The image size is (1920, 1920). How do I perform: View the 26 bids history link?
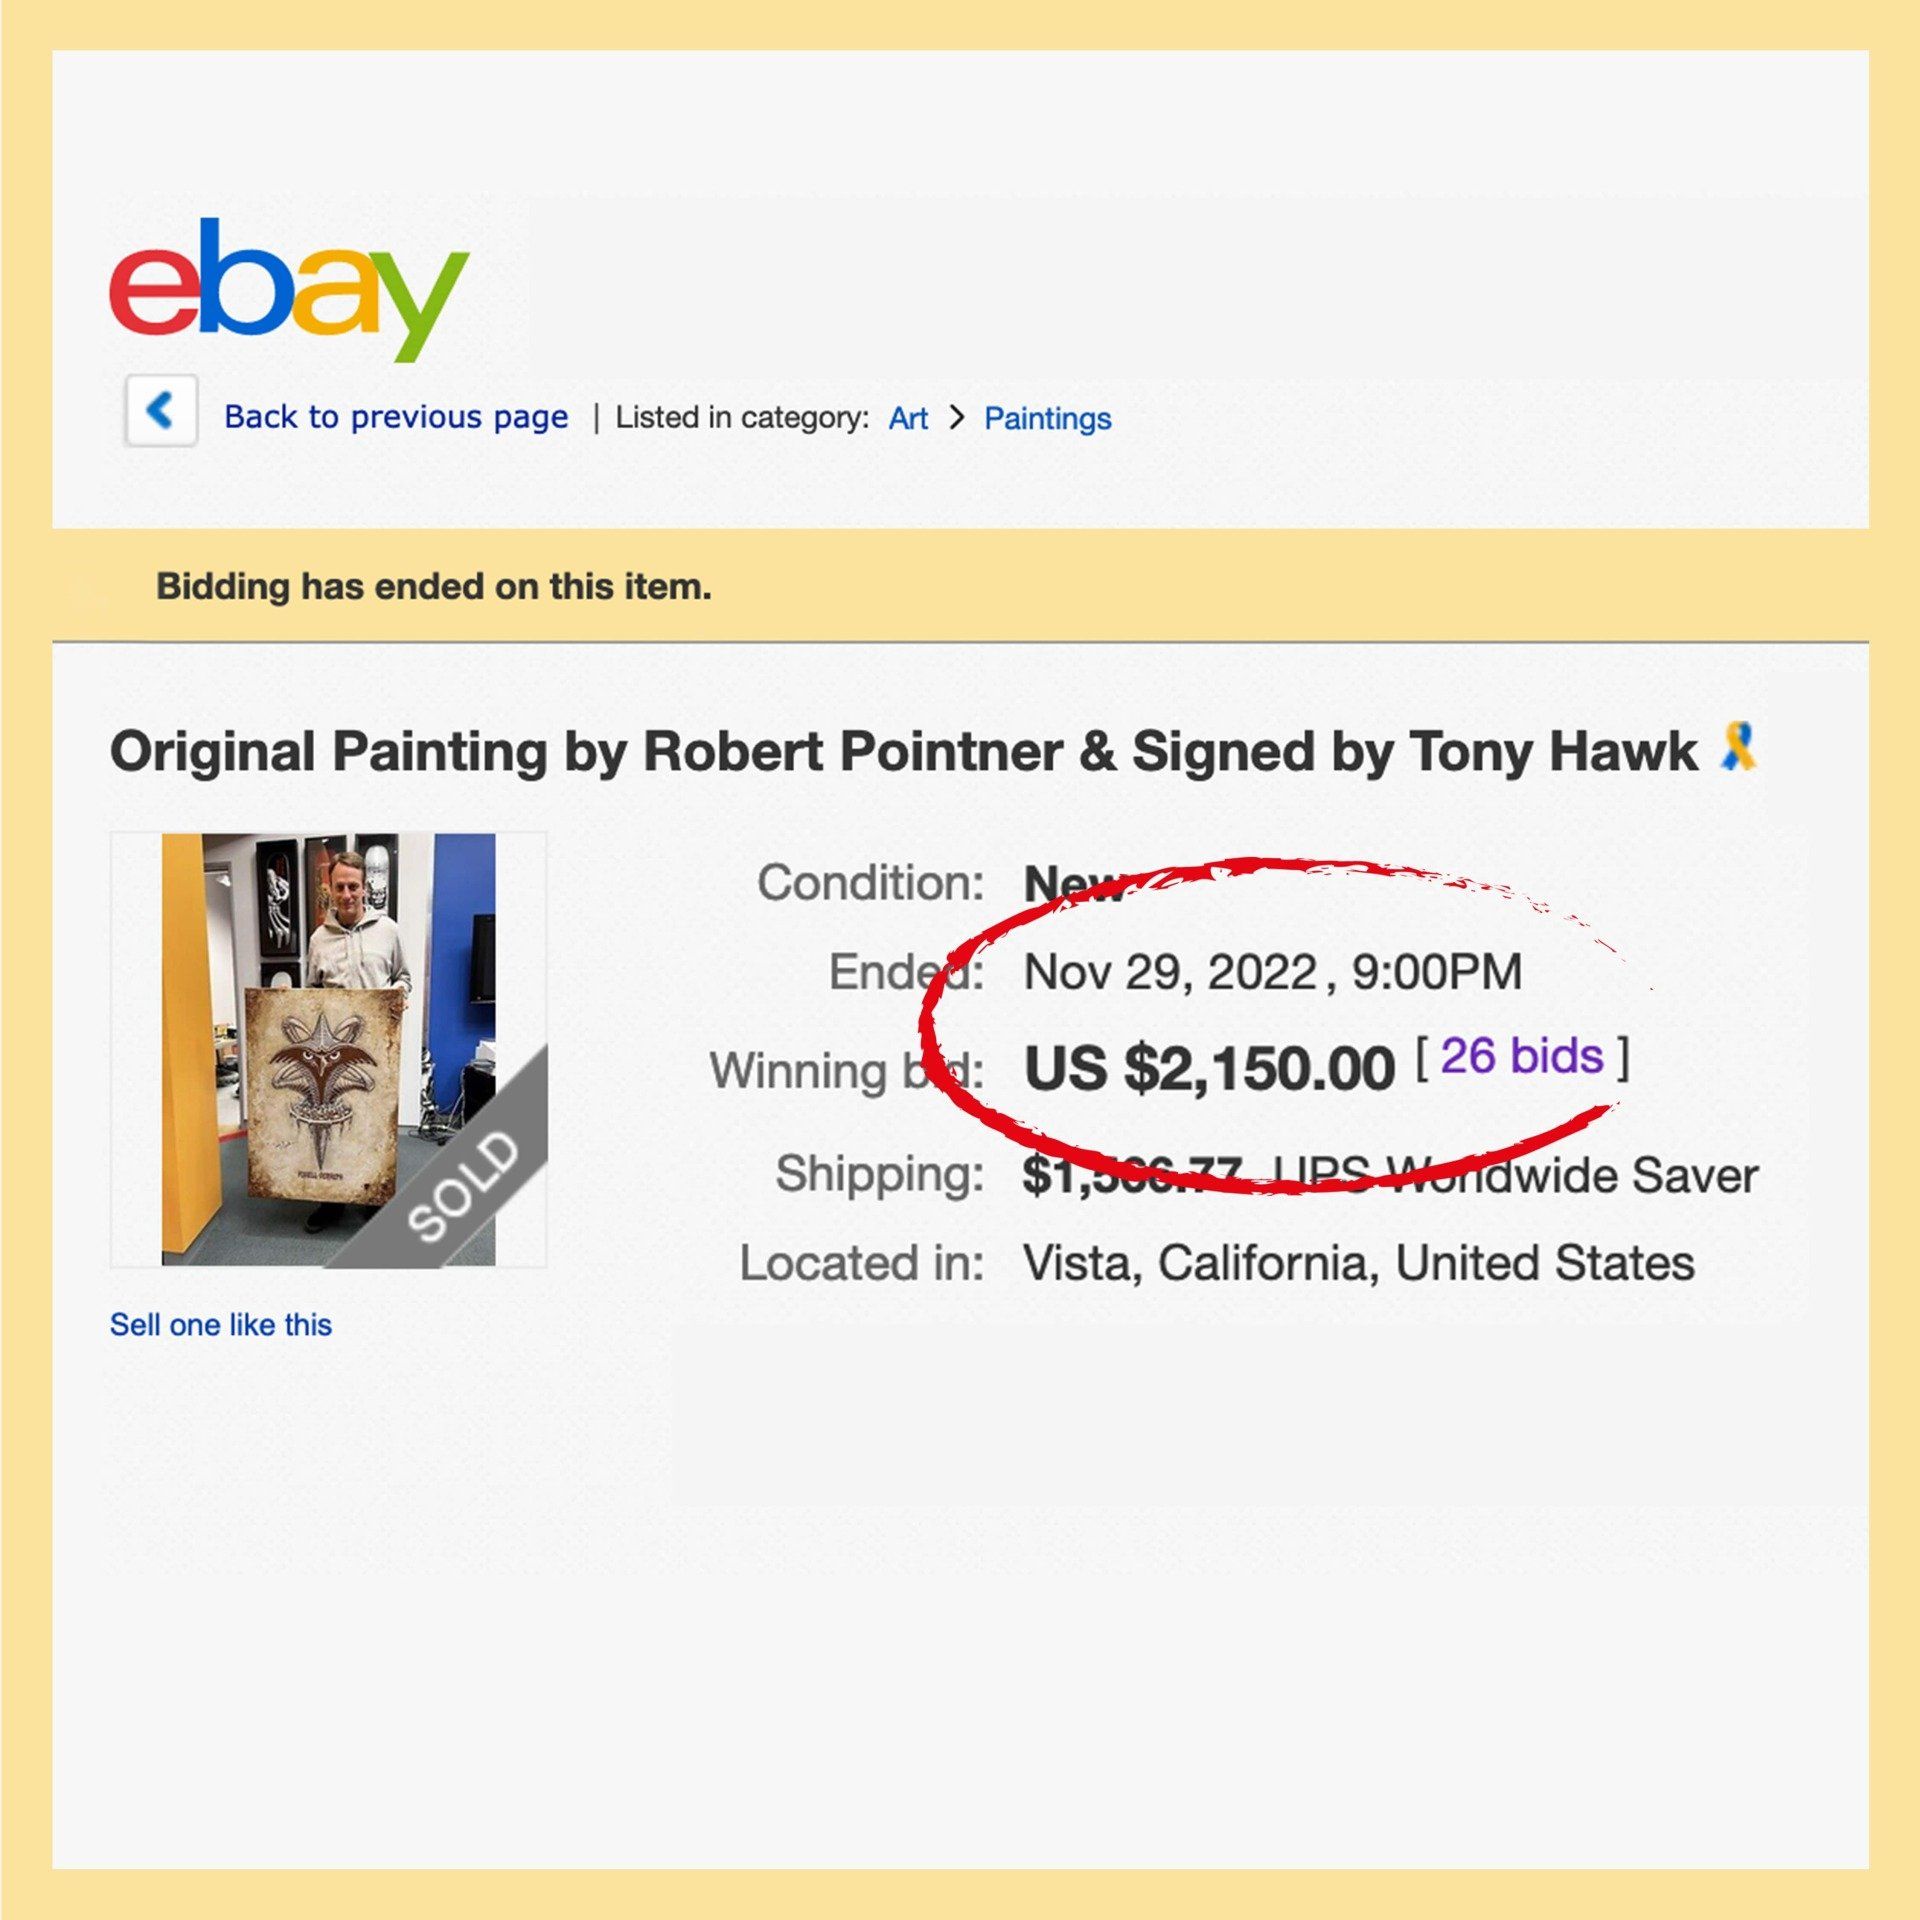pyautogui.click(x=1522, y=1056)
